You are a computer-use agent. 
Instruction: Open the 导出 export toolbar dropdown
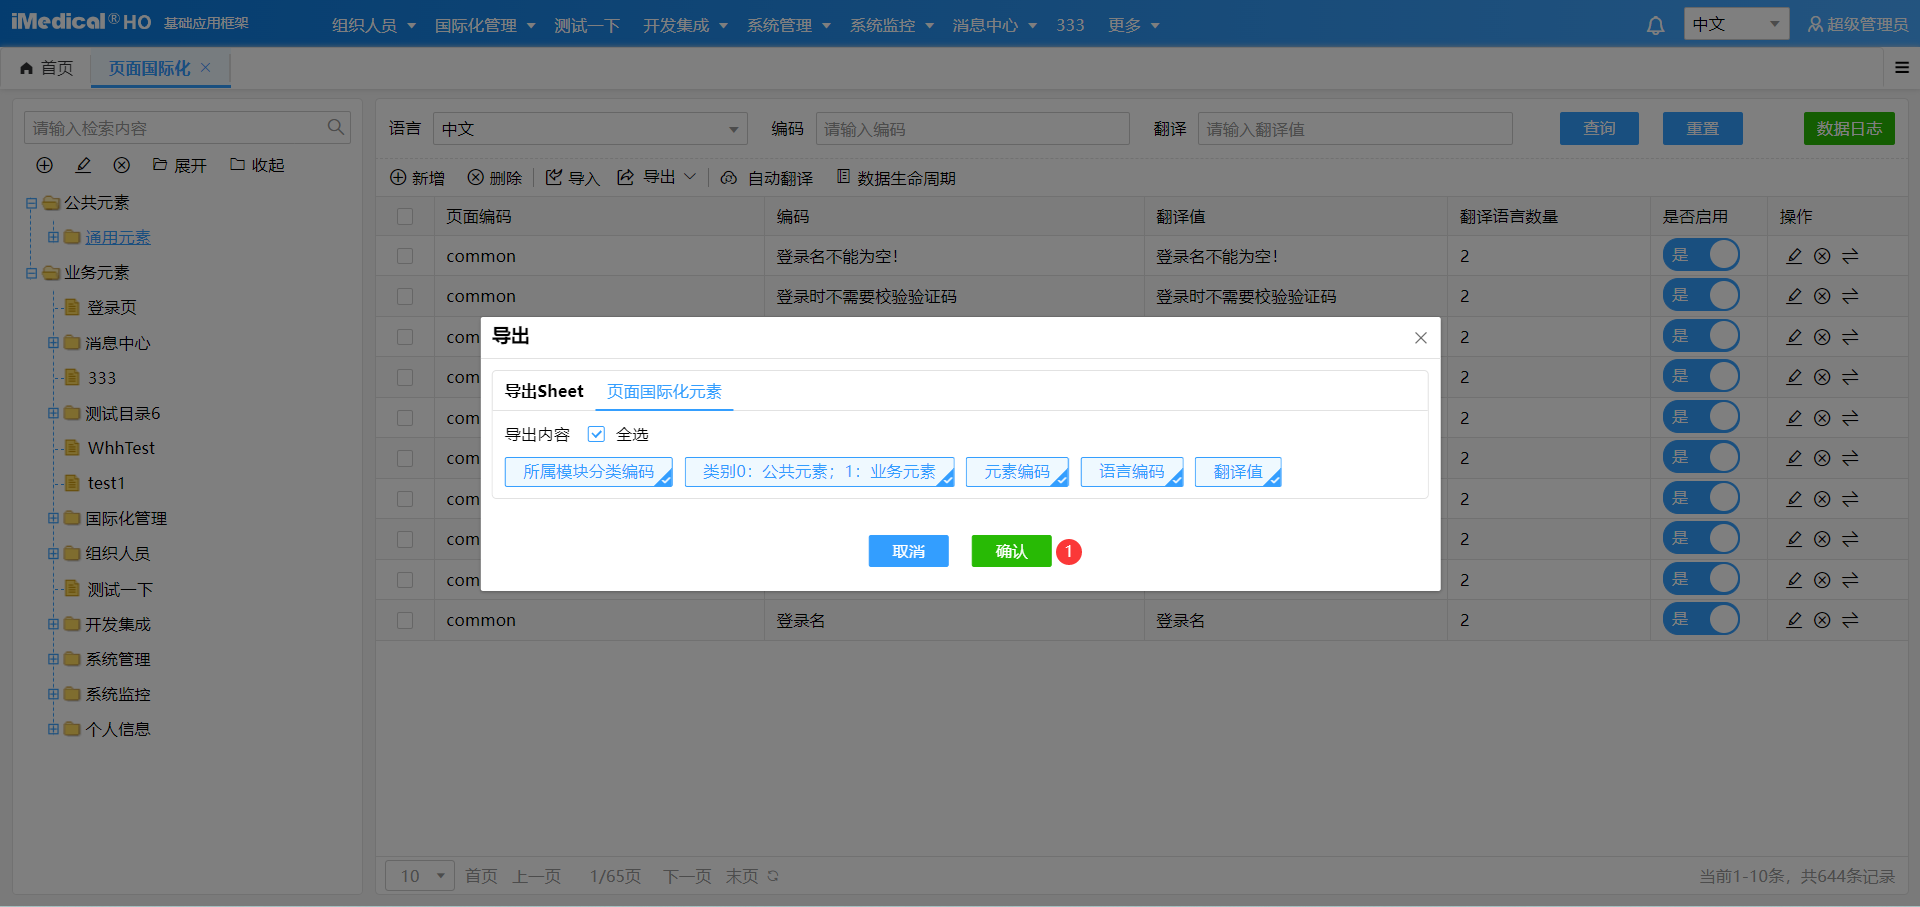(x=657, y=177)
